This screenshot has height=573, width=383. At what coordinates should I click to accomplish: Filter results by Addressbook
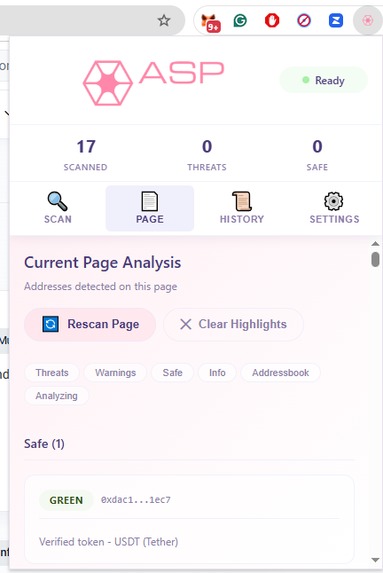(x=280, y=373)
